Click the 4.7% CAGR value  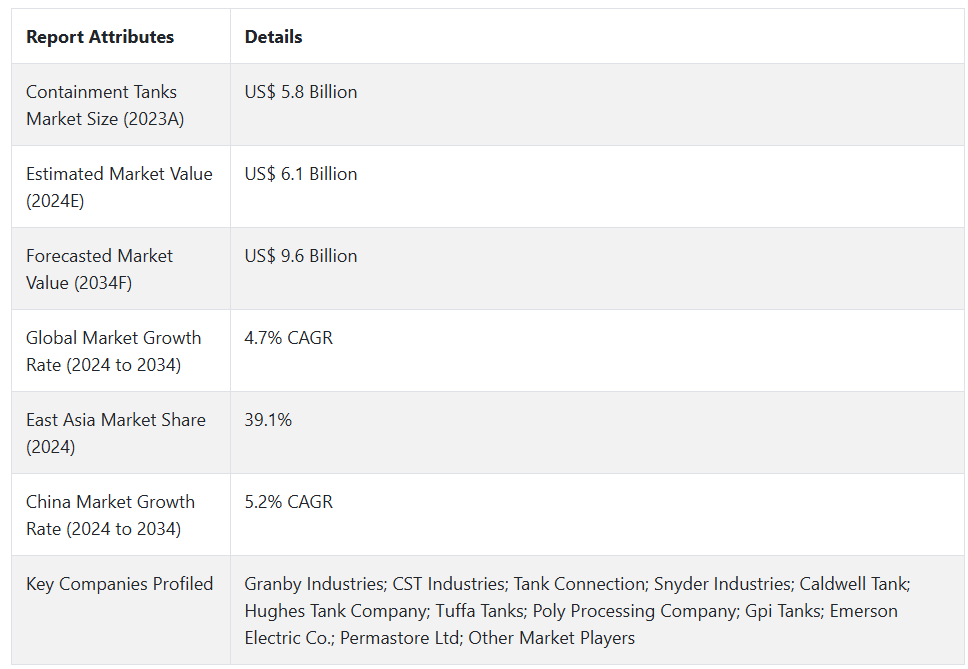click(x=288, y=338)
